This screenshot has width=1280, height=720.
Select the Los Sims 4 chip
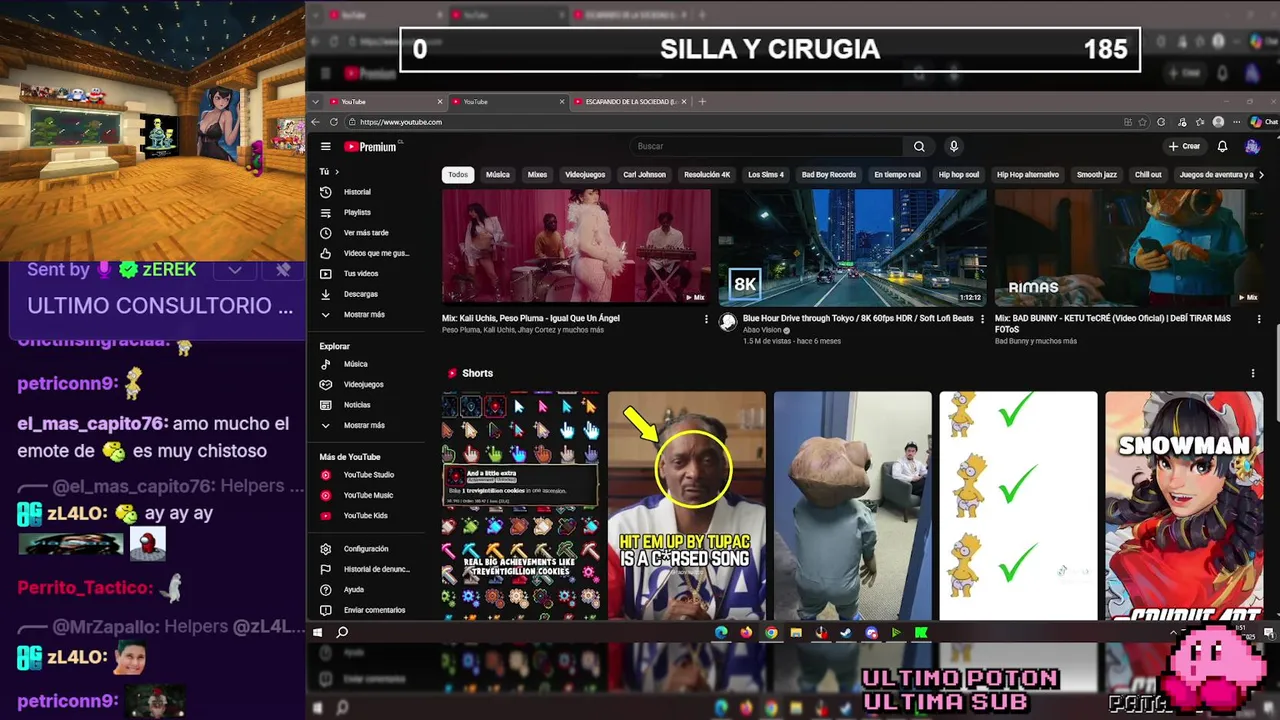pos(766,175)
